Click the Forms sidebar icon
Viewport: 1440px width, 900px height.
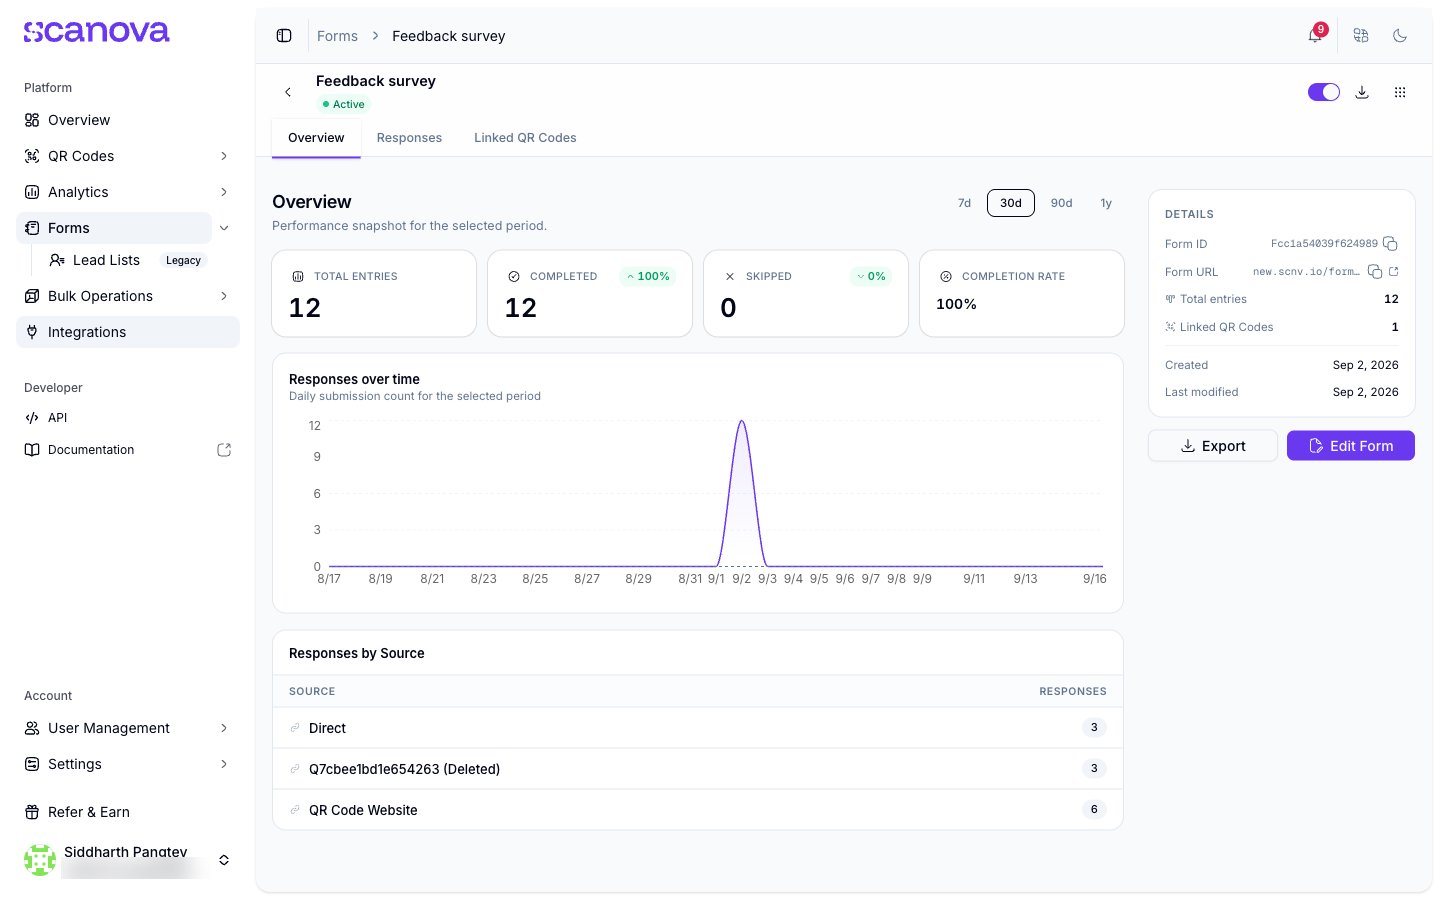coord(32,228)
